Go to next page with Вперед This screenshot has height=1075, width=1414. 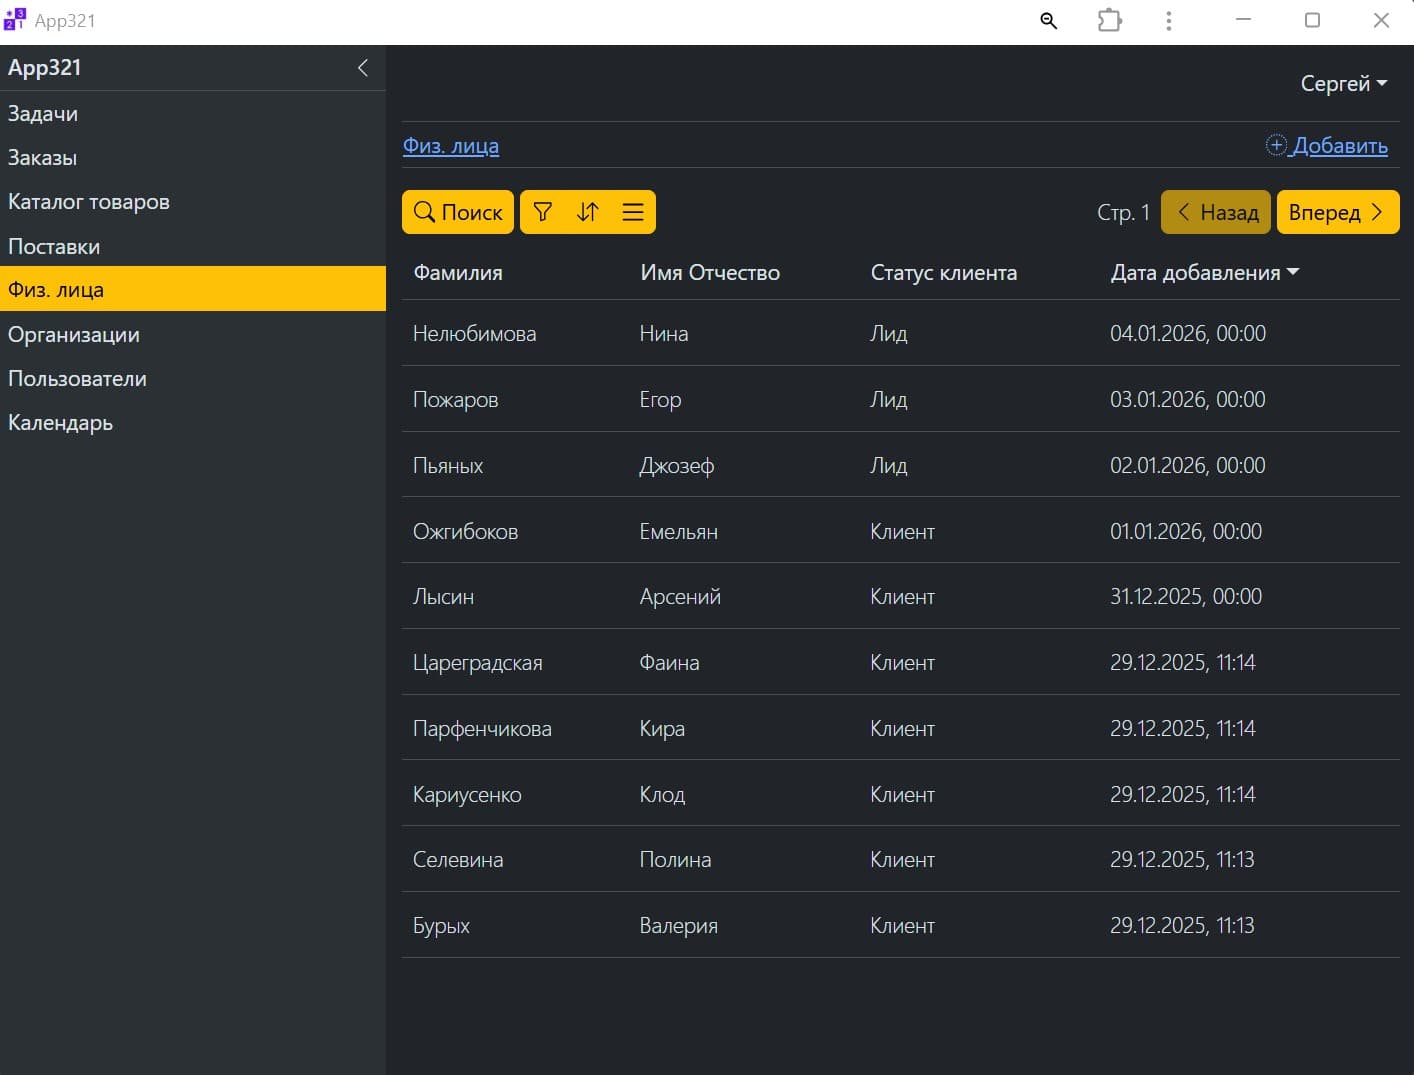tap(1337, 212)
